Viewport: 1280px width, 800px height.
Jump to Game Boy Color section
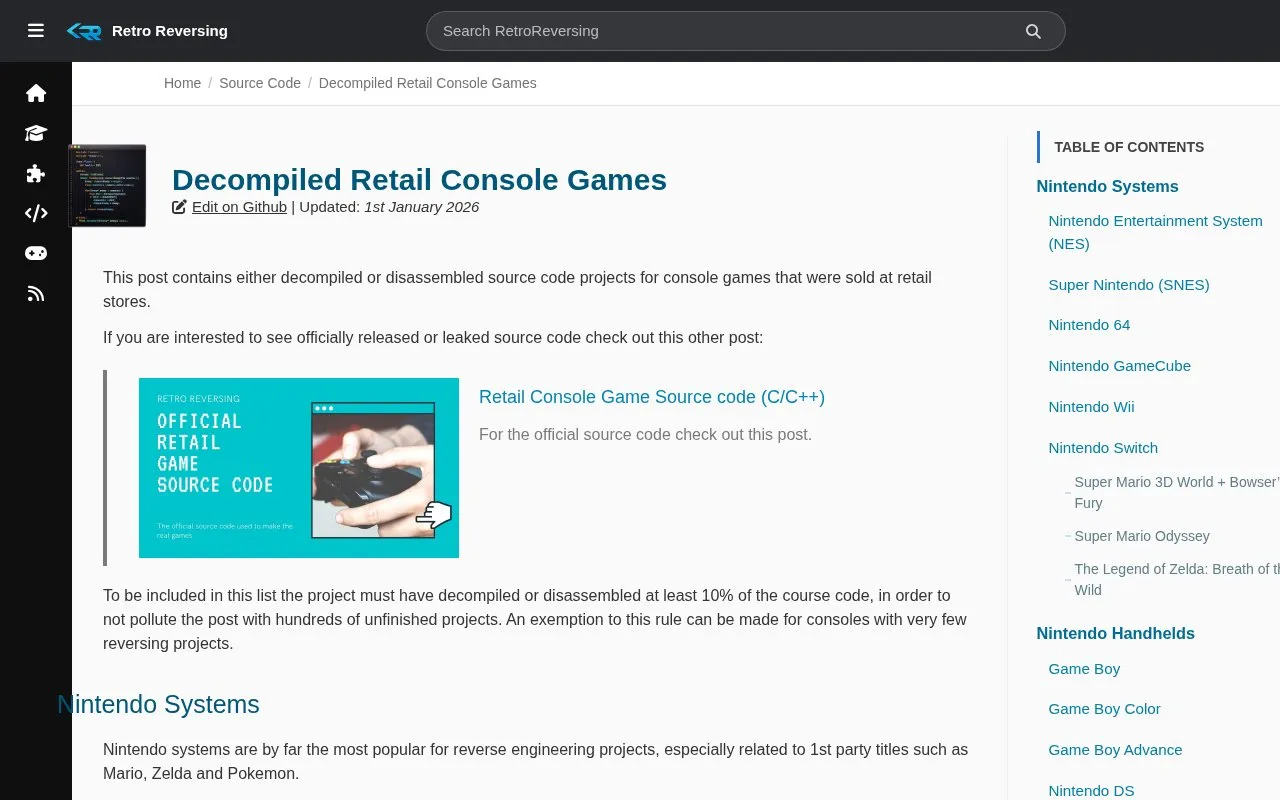1104,709
